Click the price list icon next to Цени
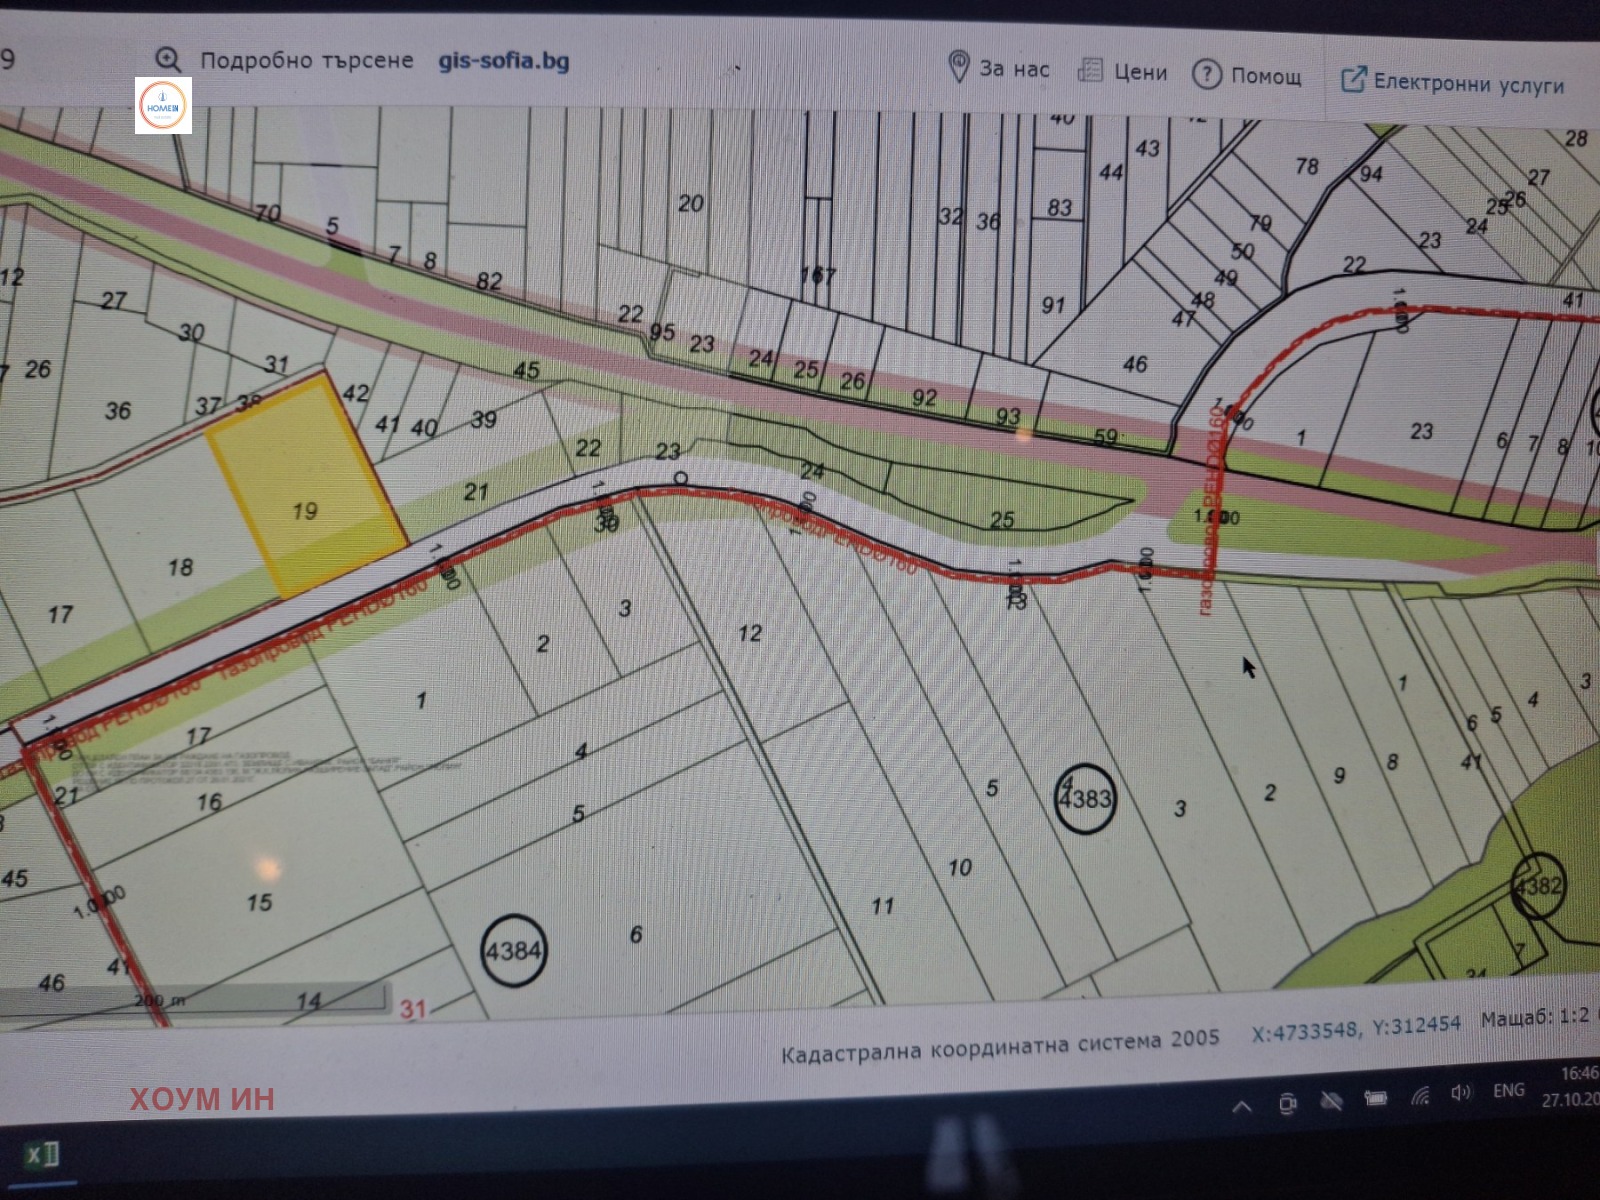 [1089, 71]
